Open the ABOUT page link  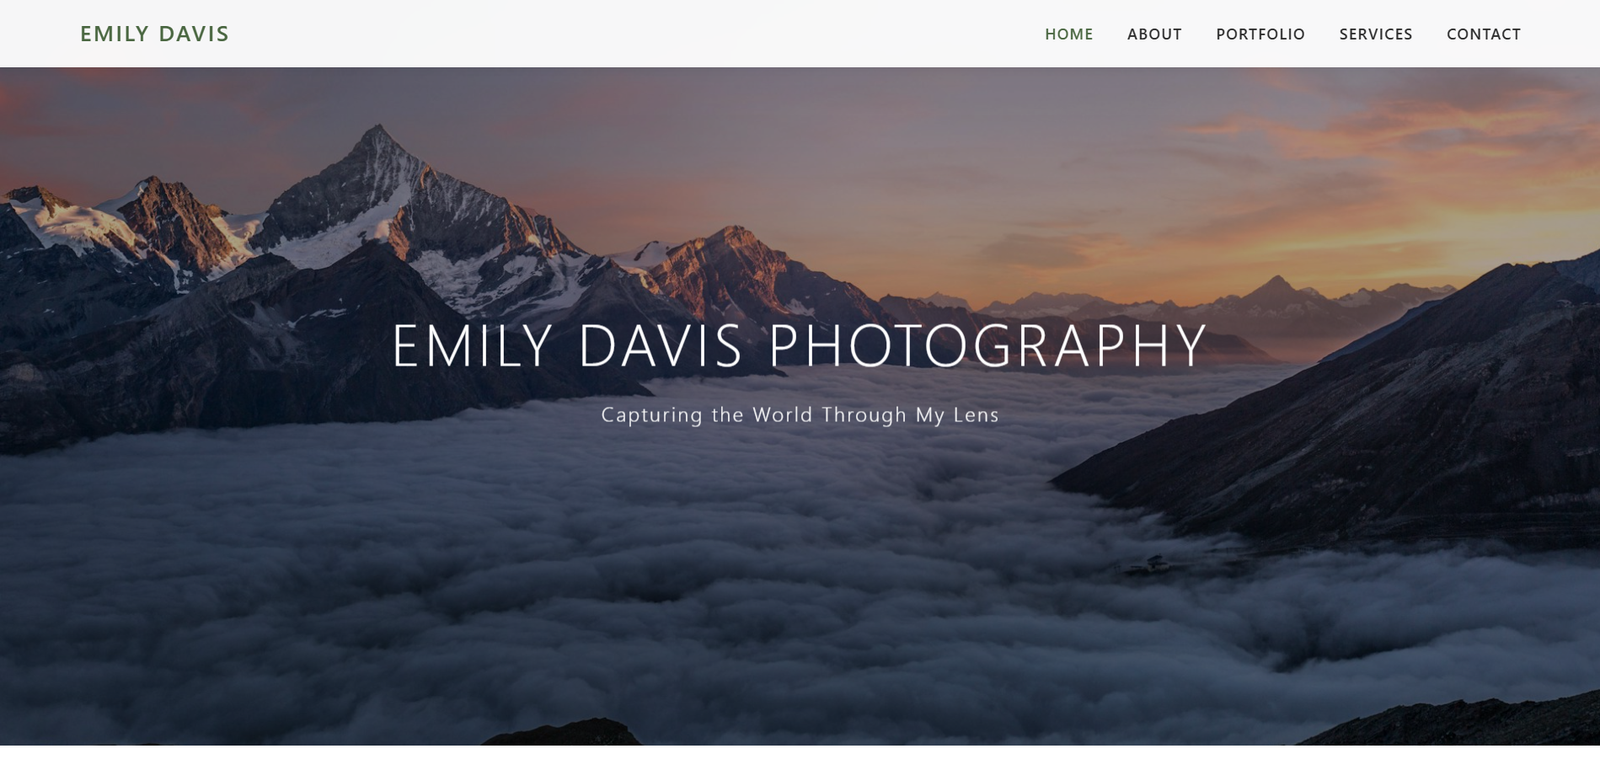(x=1154, y=34)
